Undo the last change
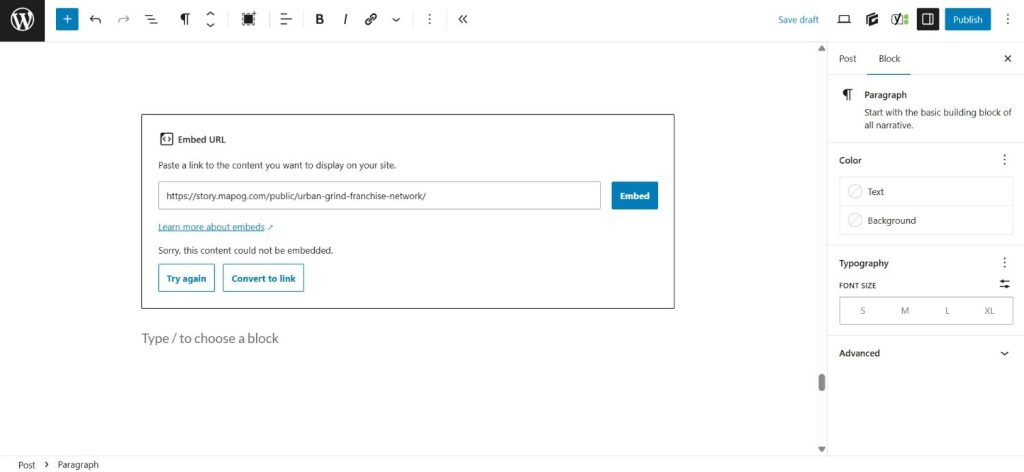 [95, 20]
